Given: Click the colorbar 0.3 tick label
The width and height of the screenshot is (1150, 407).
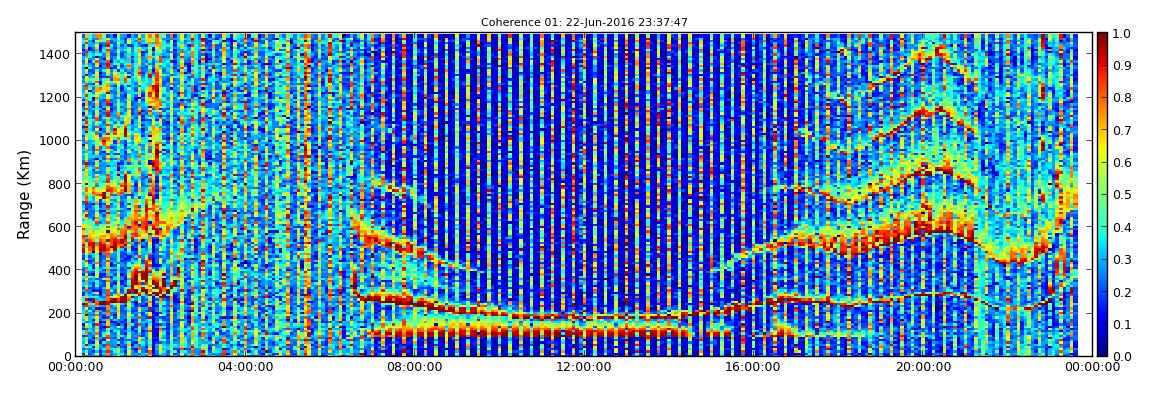Looking at the screenshot, I should 1121,259.
